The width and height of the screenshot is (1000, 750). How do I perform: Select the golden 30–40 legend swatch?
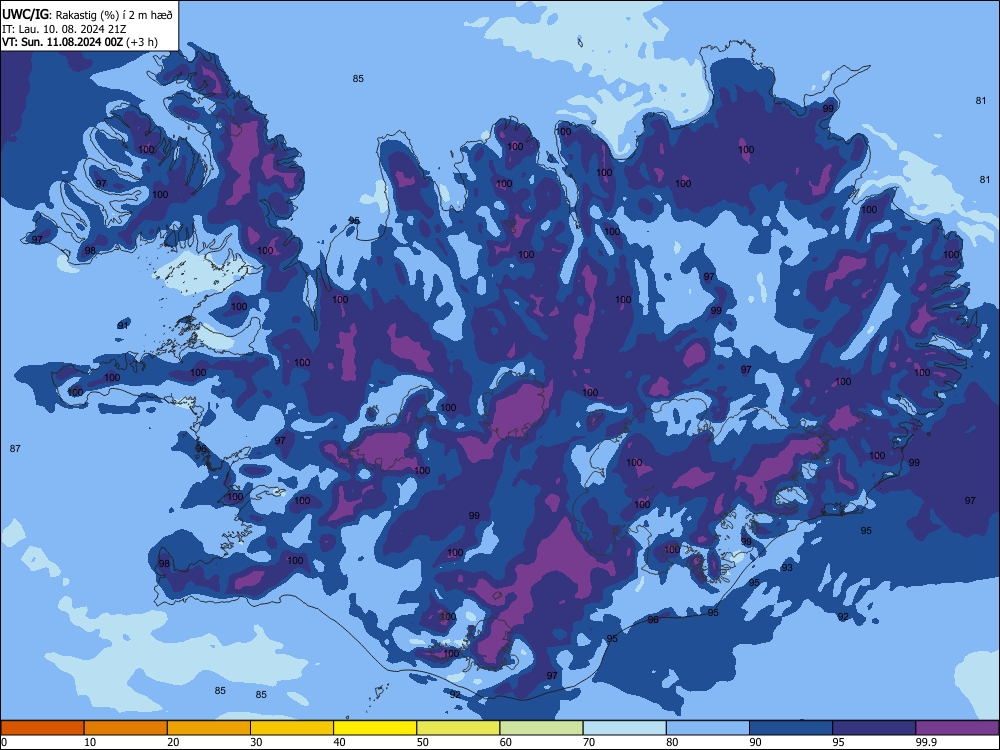292,728
